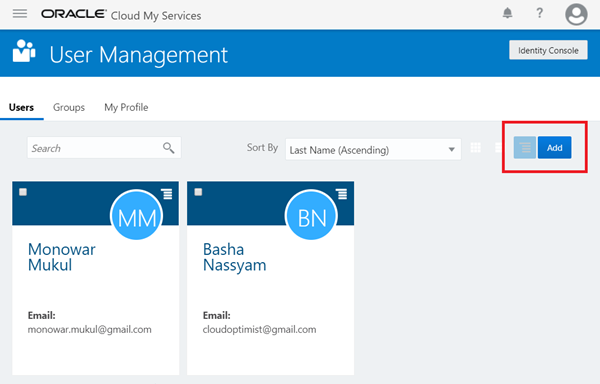
Task: Click monowar.mukul@gmail.com email text
Action: (90, 329)
